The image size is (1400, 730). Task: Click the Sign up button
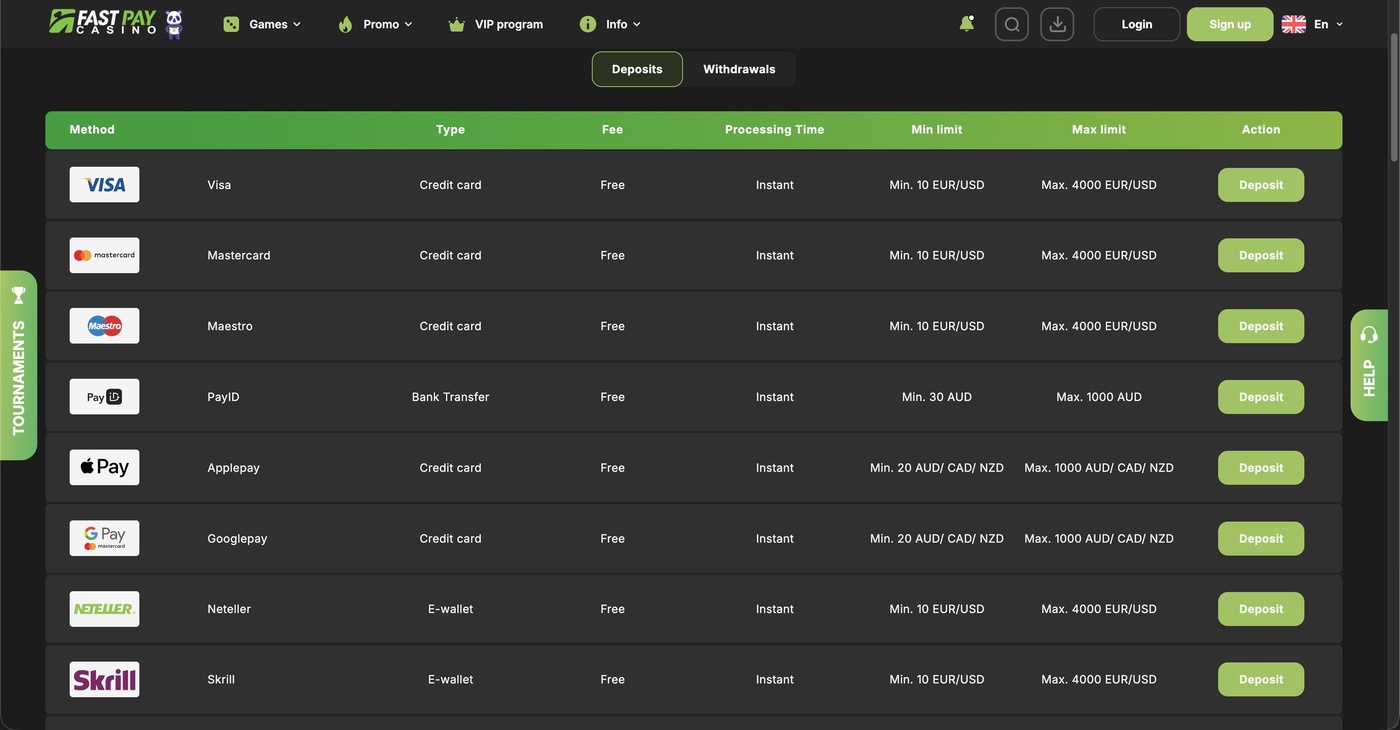[x=1230, y=24]
